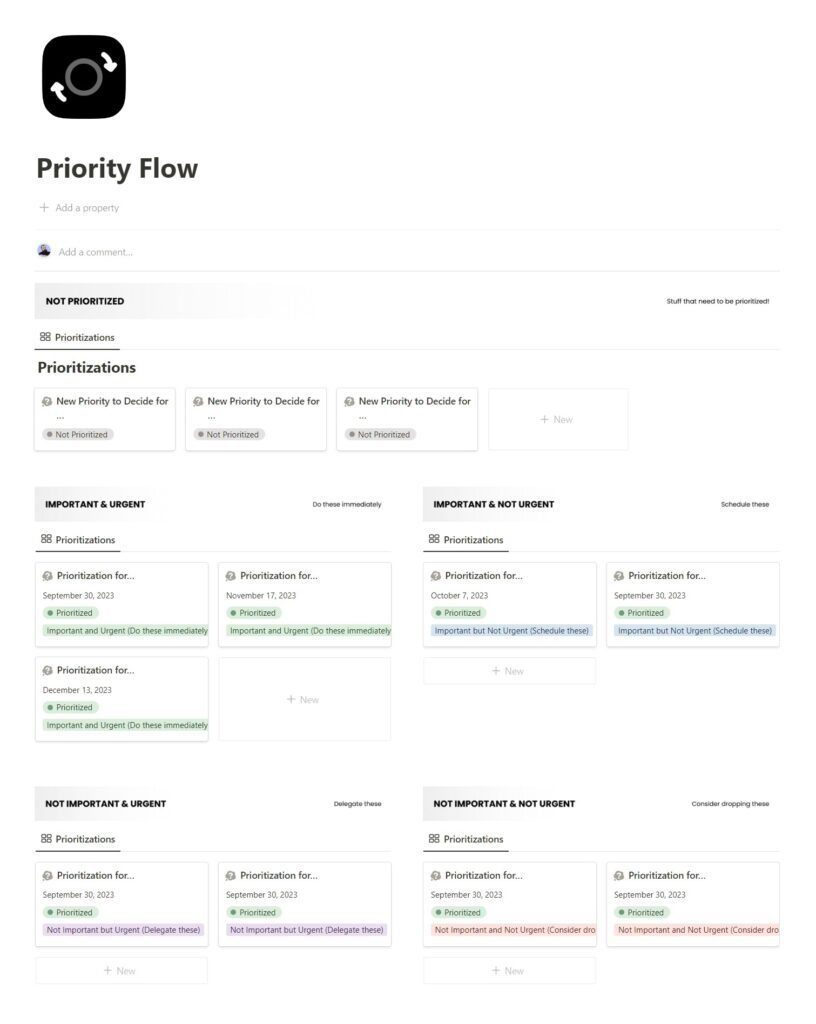Click the gallery view icon beside Prioritizations under Not Prioritized

46,337
